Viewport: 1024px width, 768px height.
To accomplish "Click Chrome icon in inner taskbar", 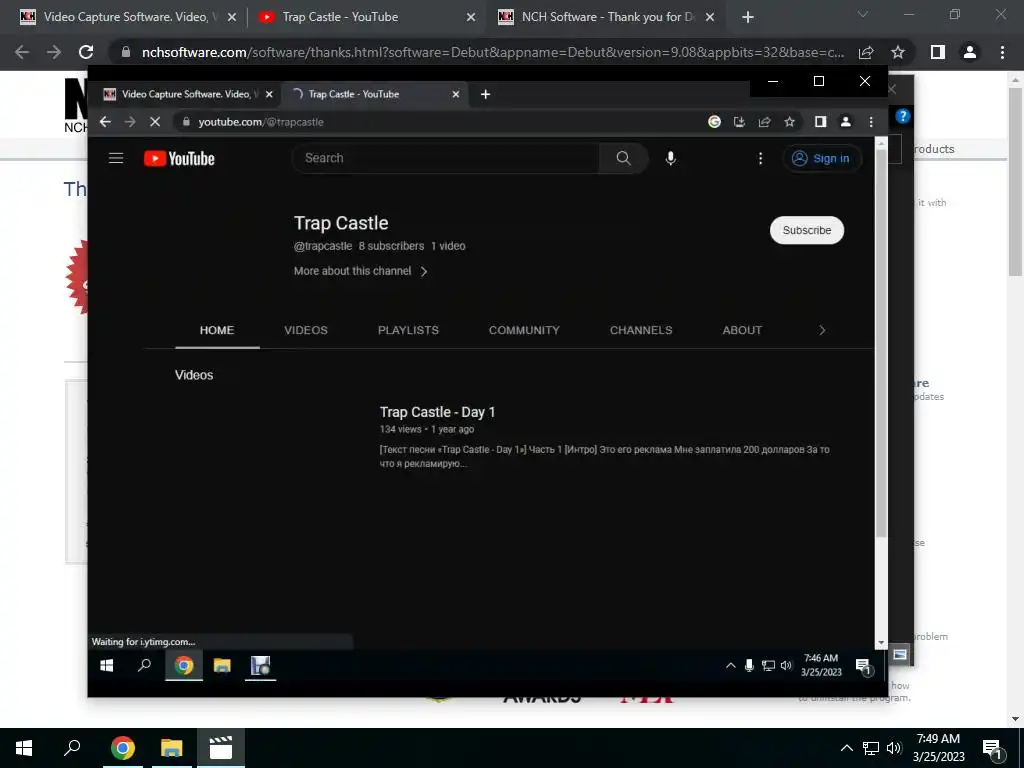I will [x=184, y=665].
